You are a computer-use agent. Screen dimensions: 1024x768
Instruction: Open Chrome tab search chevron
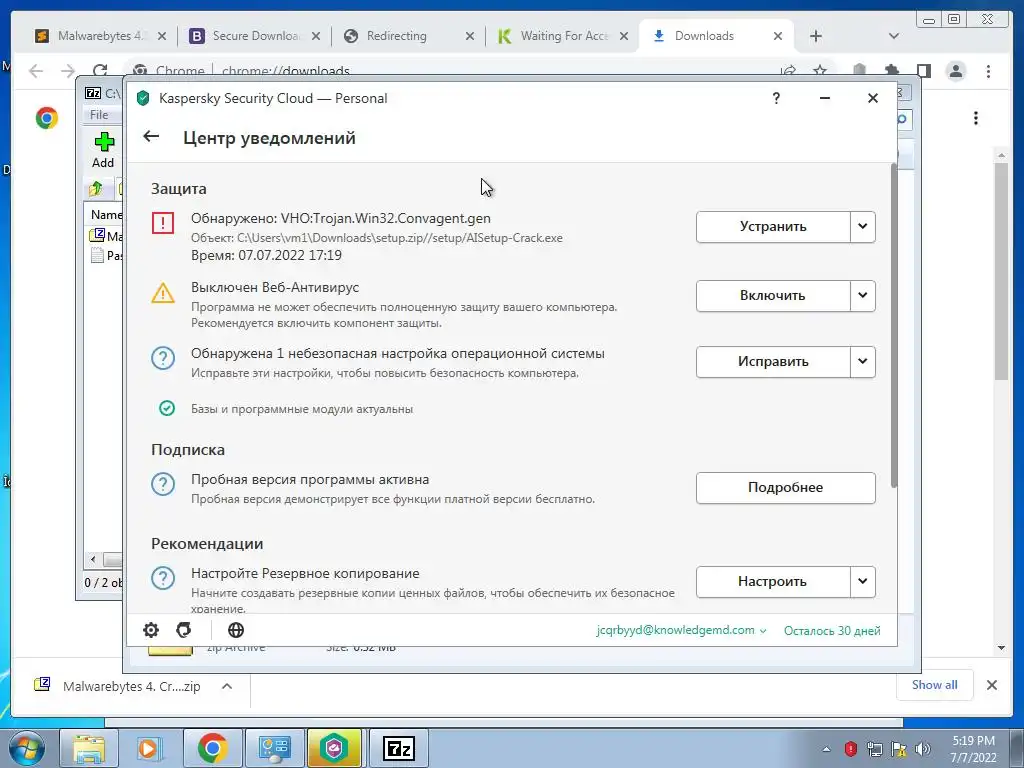point(893,36)
